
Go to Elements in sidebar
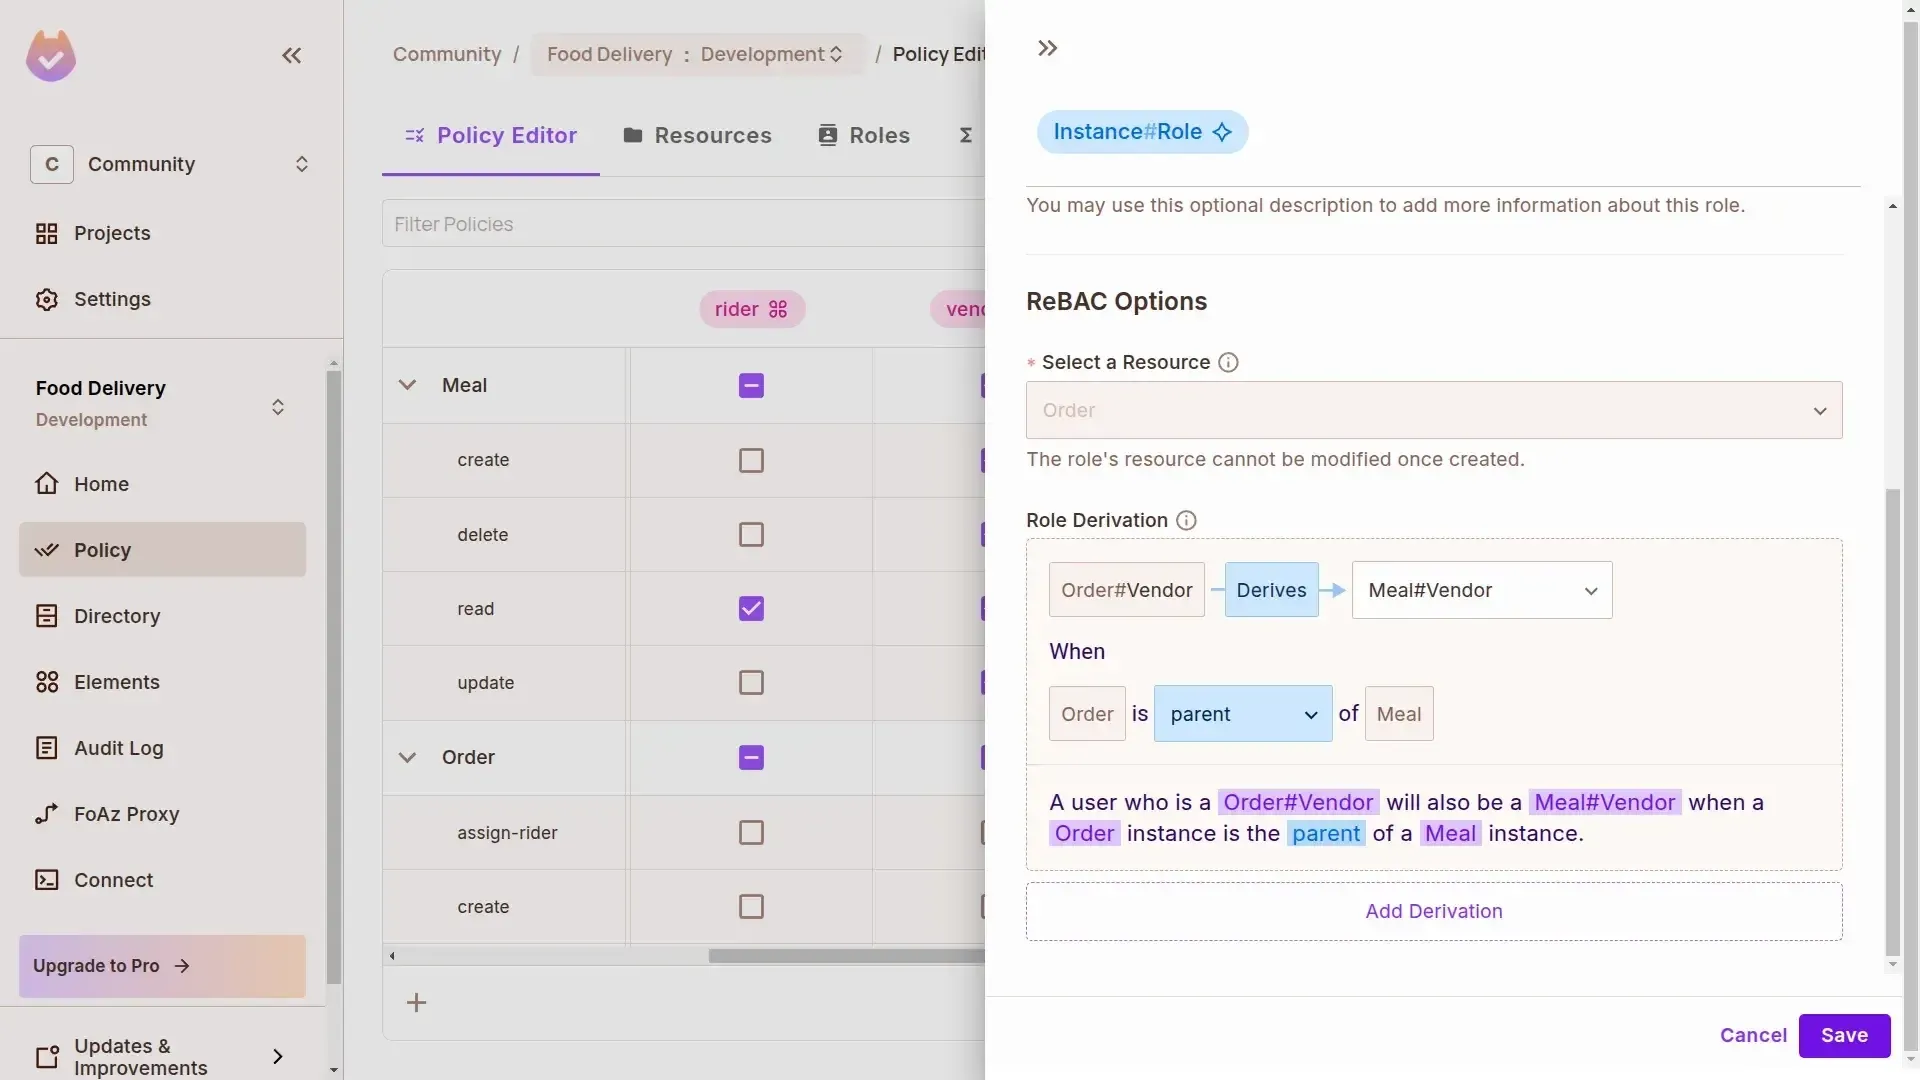[116, 682]
